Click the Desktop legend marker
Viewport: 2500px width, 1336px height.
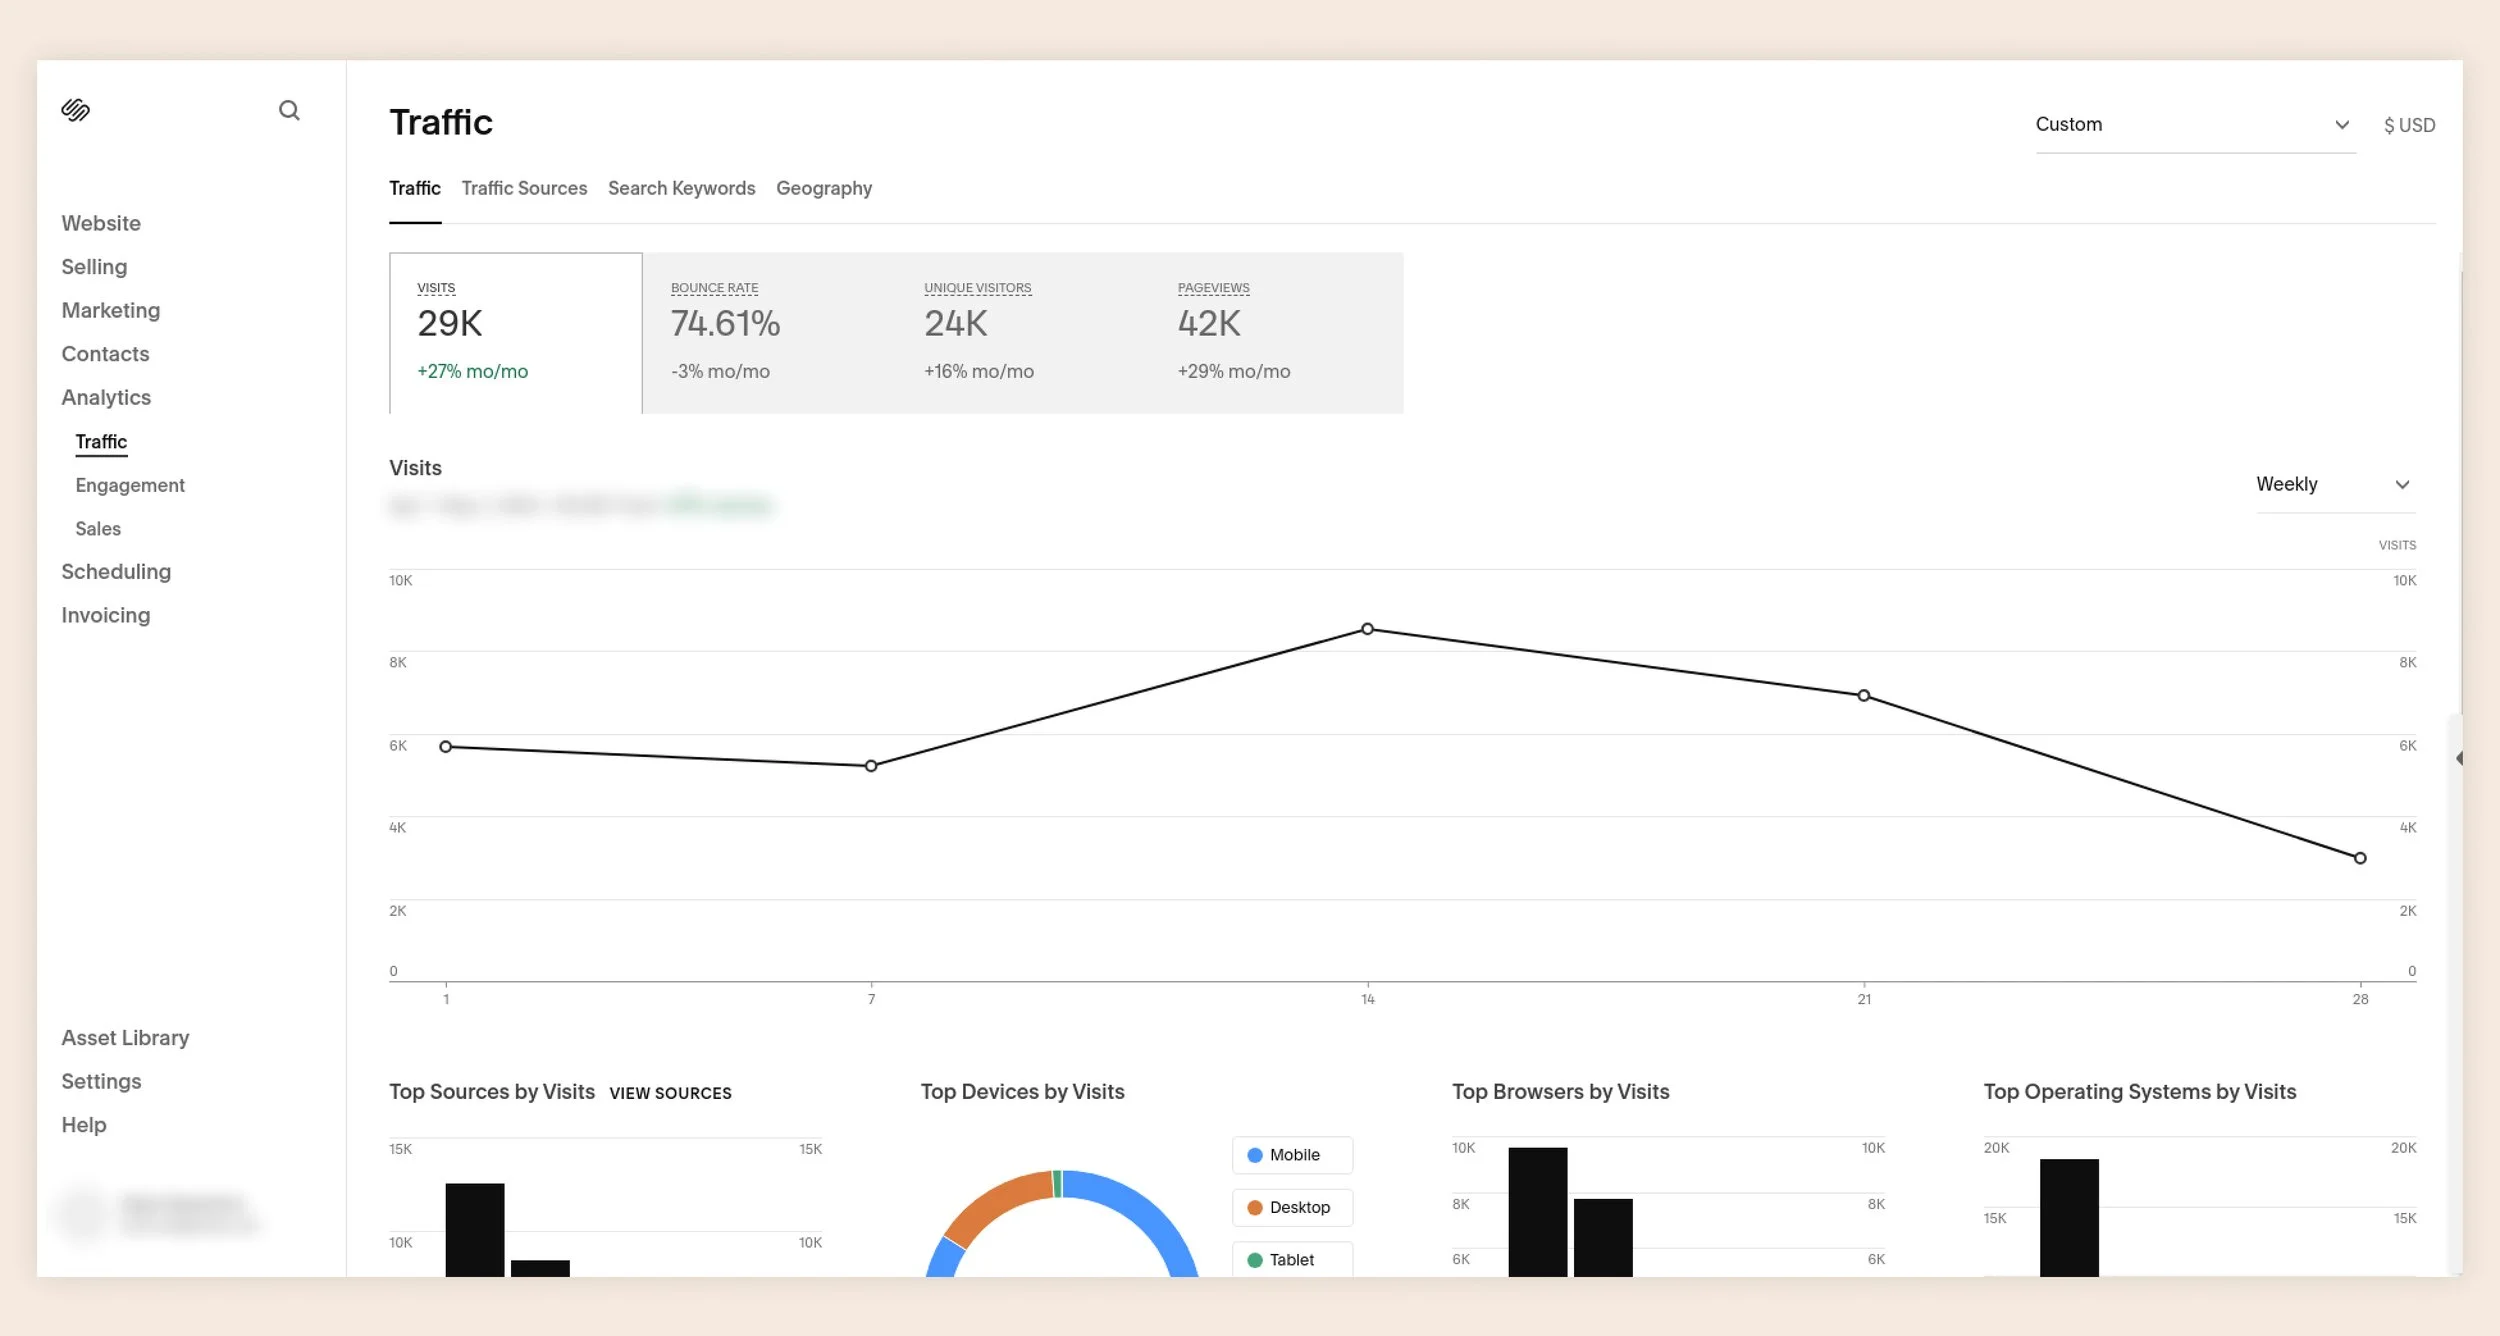pyautogui.click(x=1254, y=1207)
